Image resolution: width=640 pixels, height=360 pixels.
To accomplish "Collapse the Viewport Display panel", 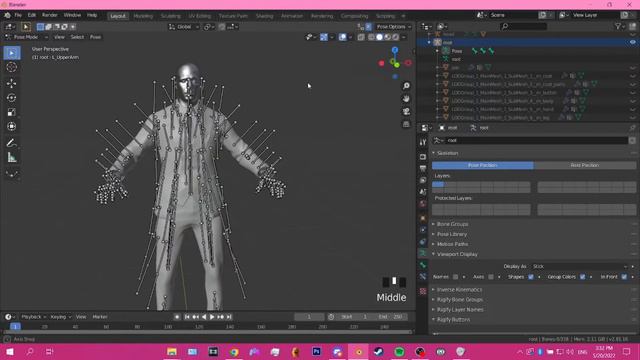I will point(457,254).
